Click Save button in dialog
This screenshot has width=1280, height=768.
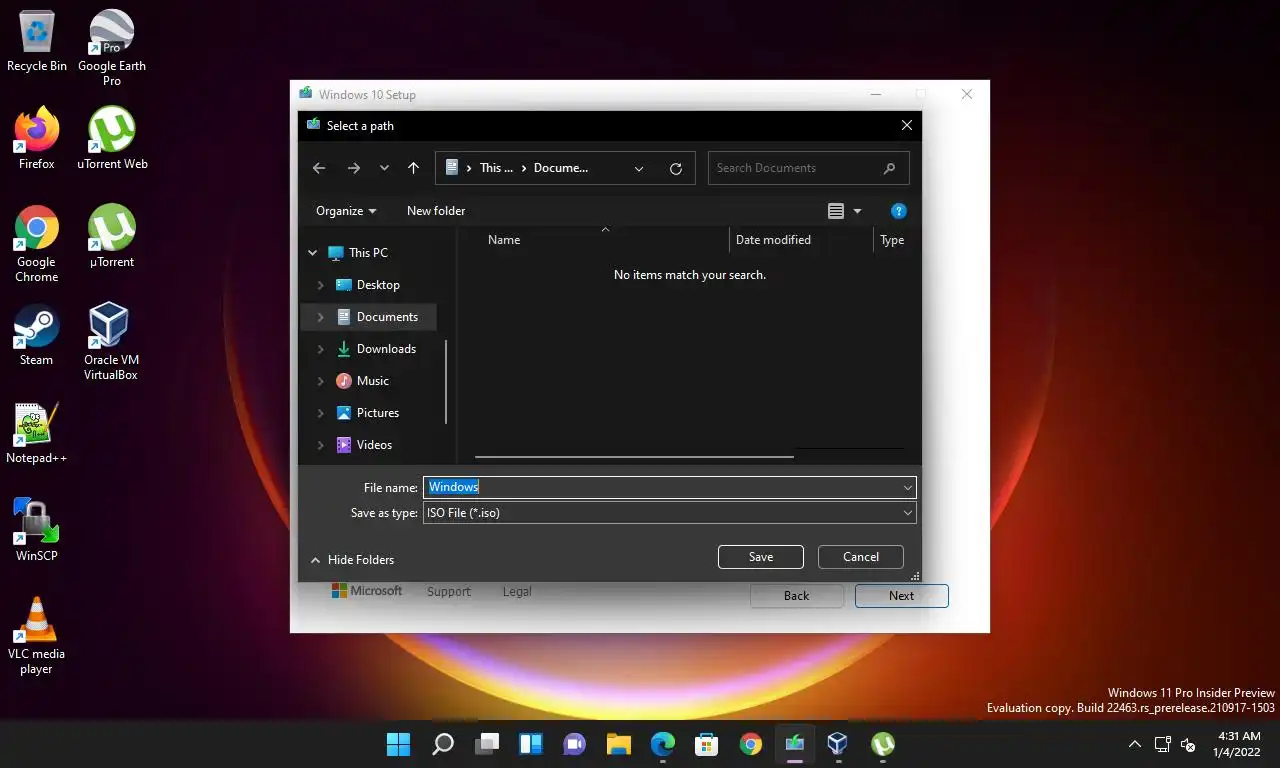pos(761,557)
